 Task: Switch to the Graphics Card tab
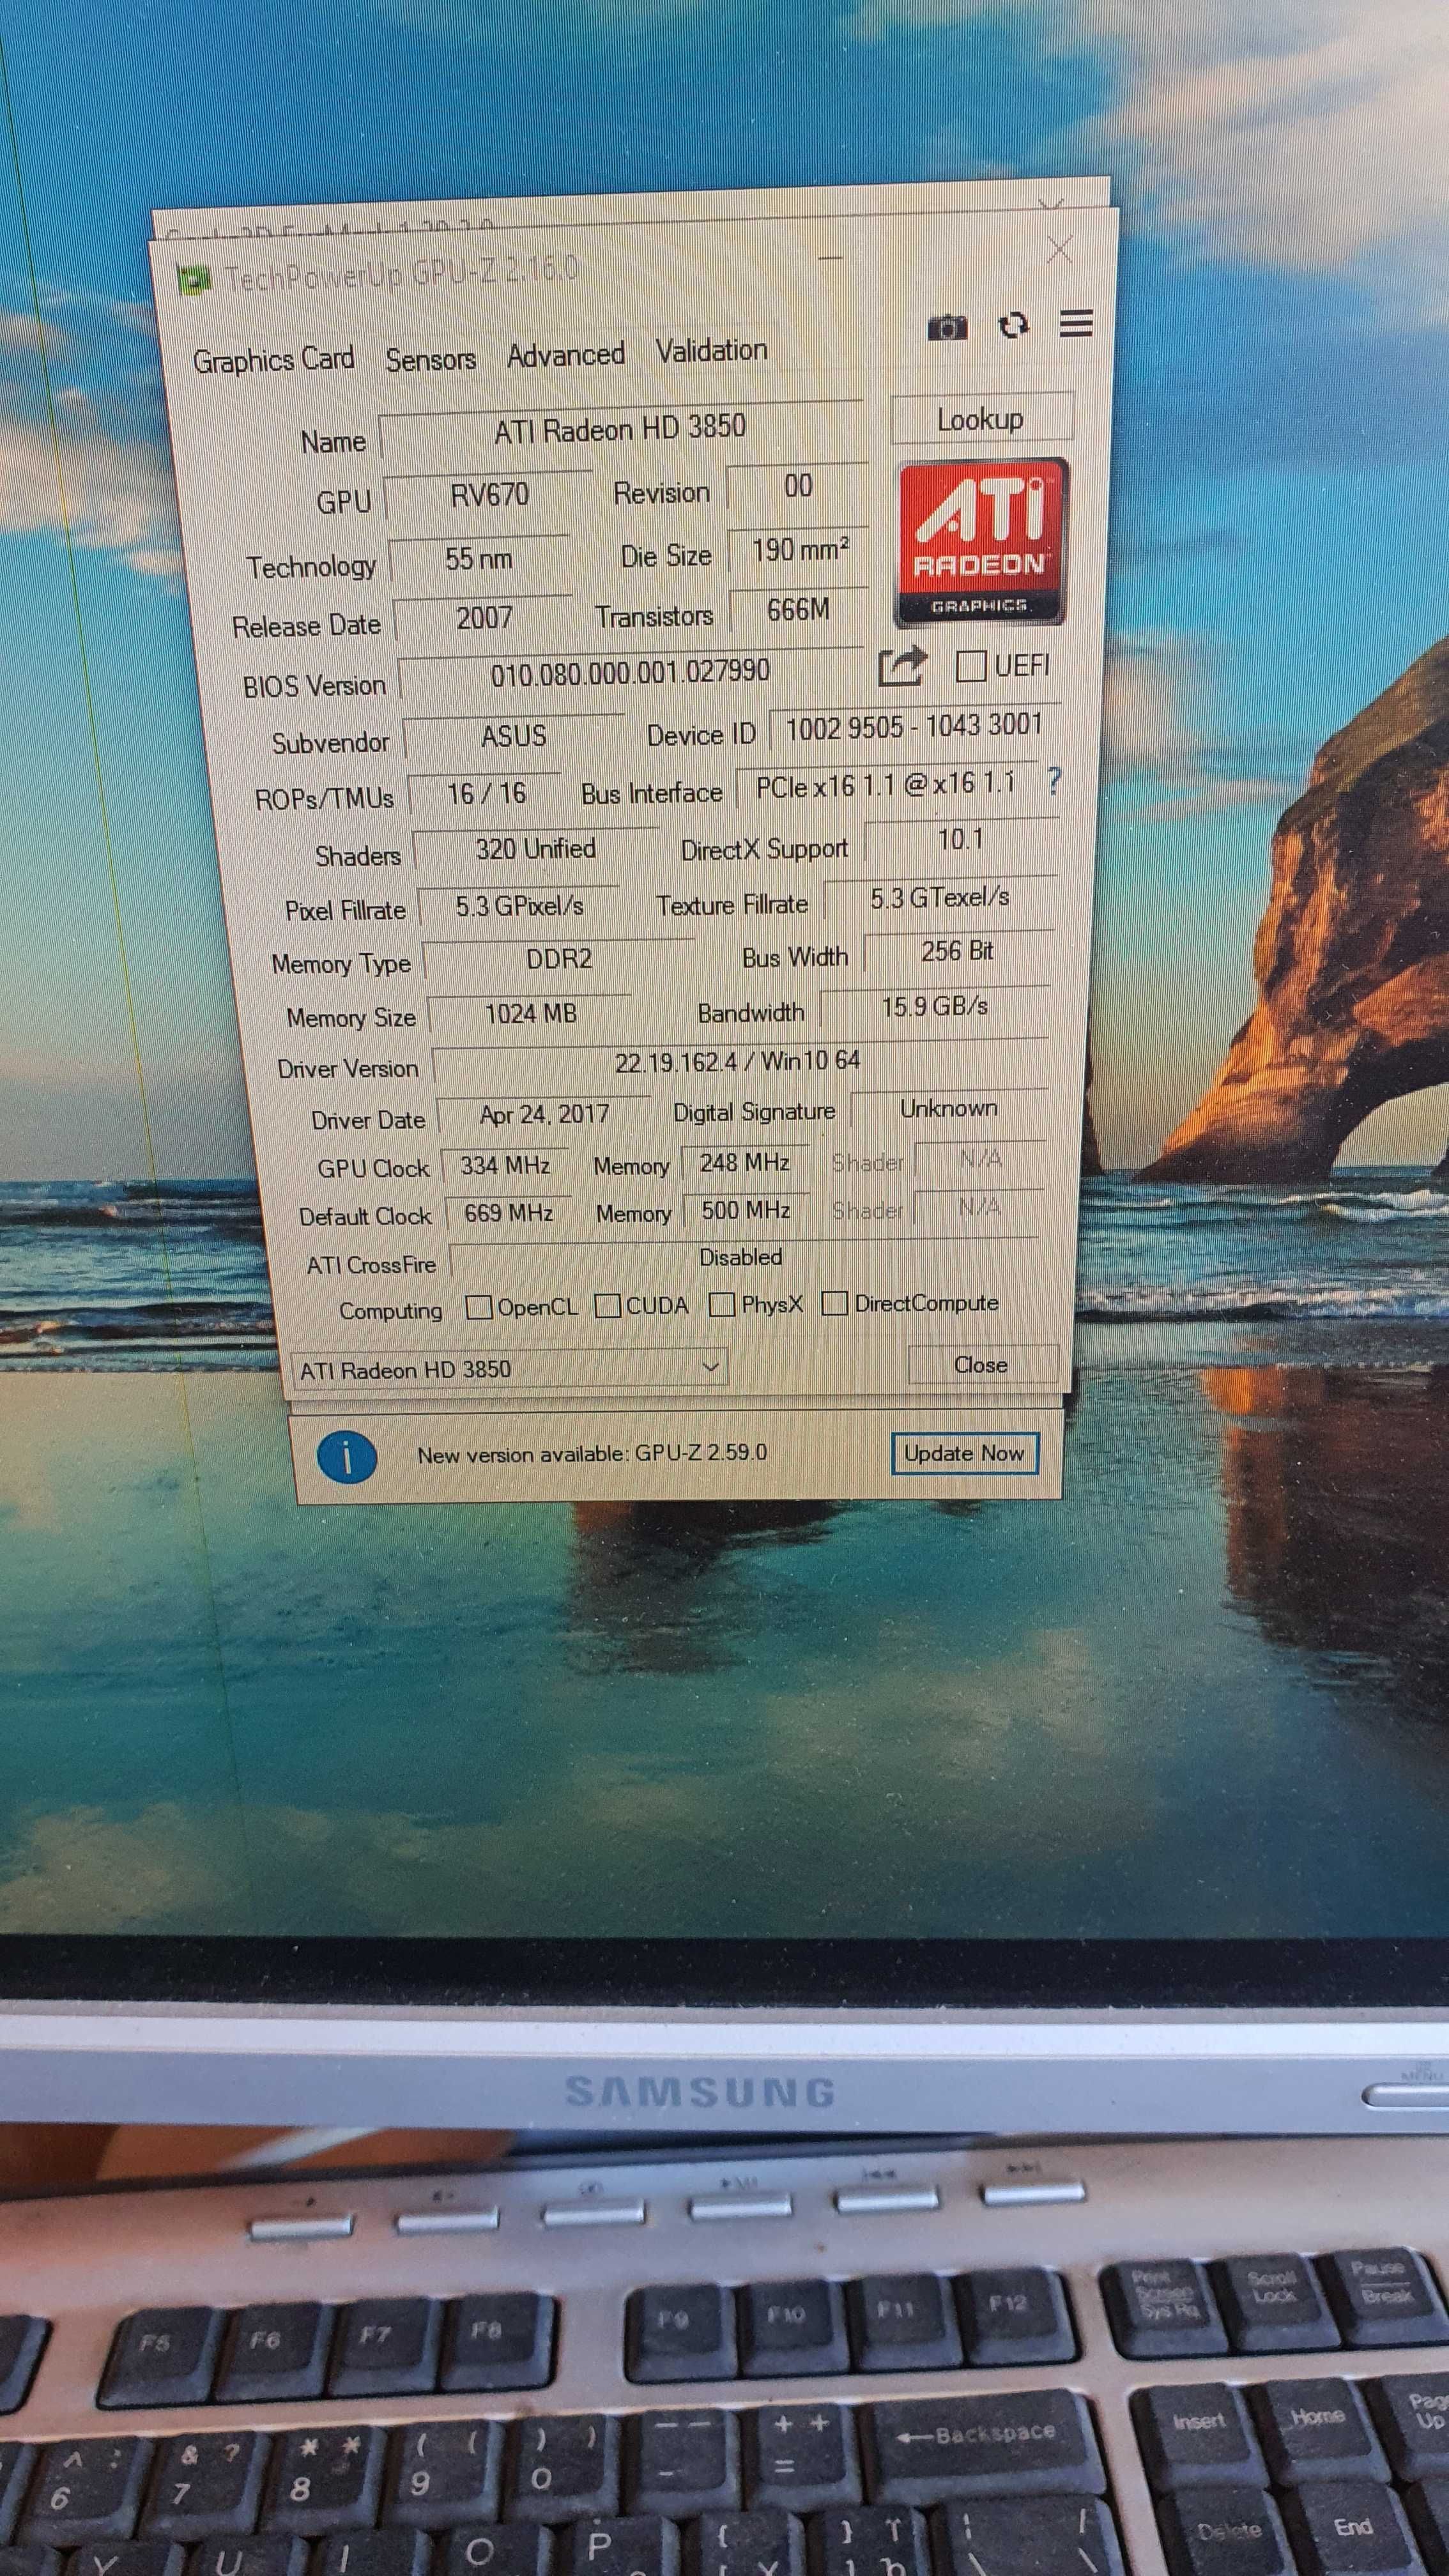273,359
